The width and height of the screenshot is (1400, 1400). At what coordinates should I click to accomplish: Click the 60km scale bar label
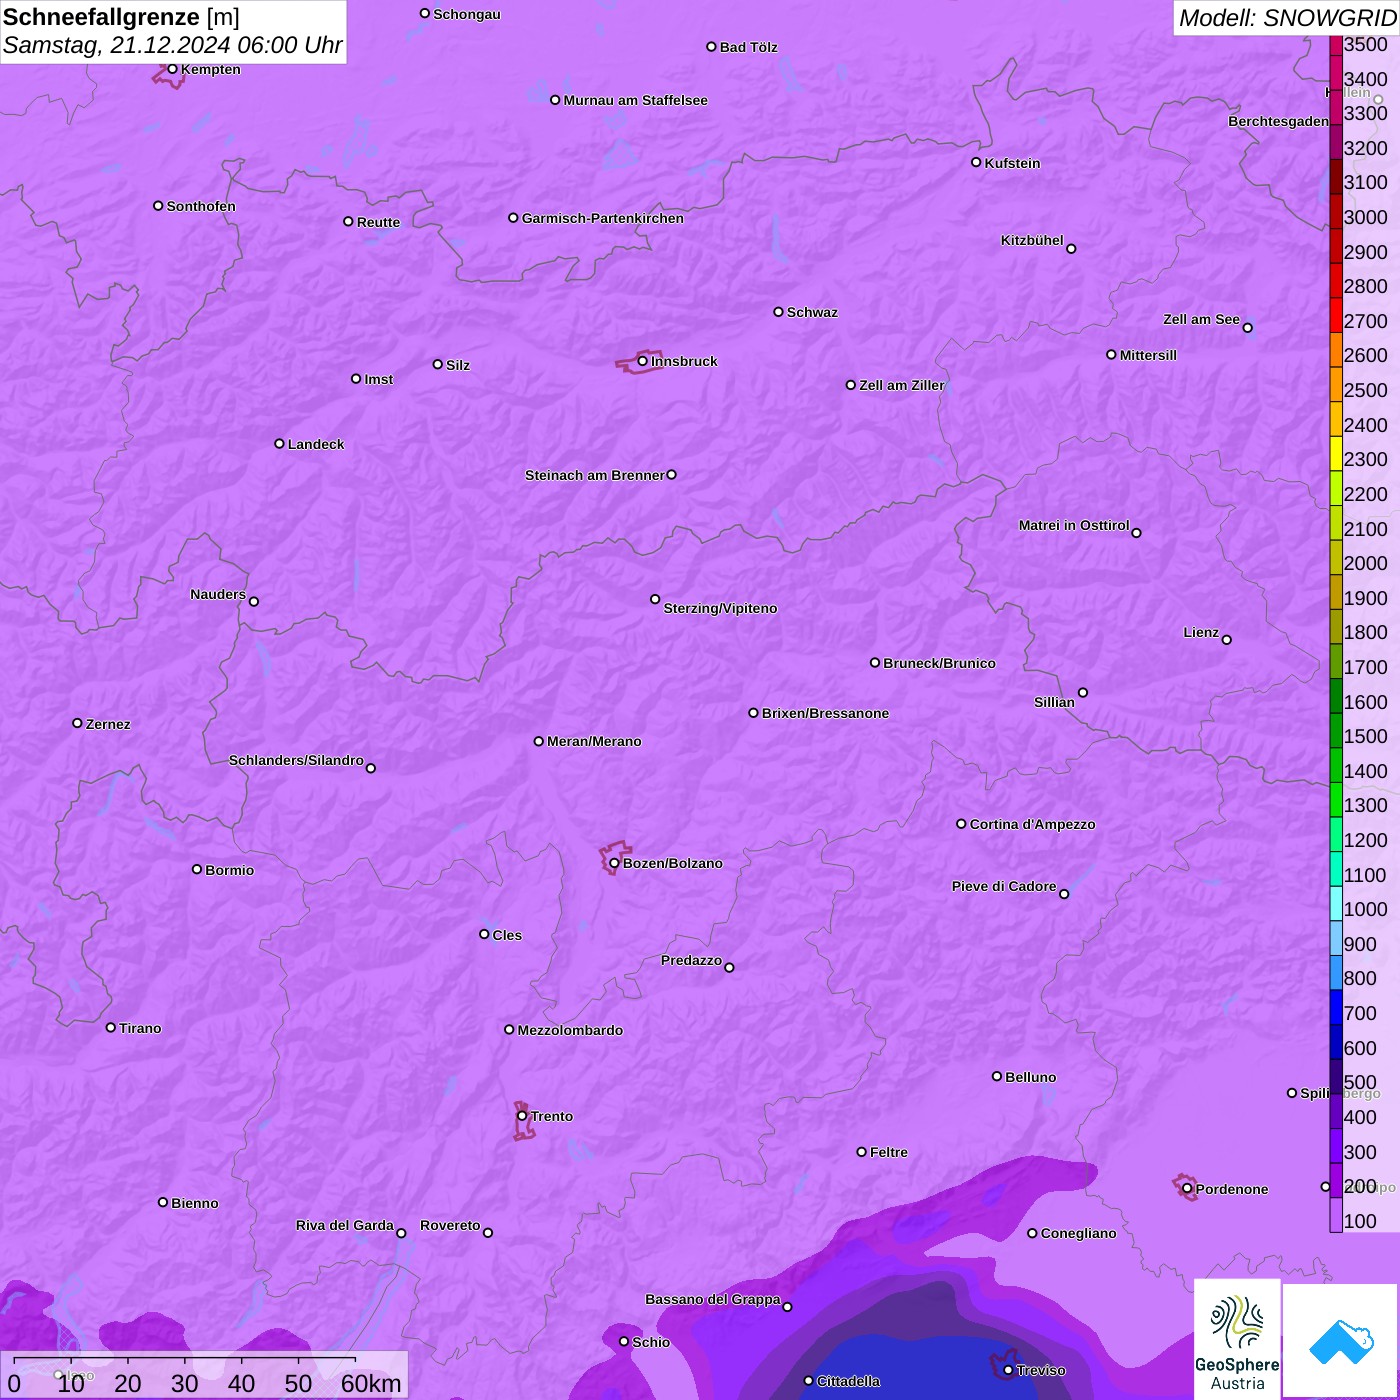371,1383
